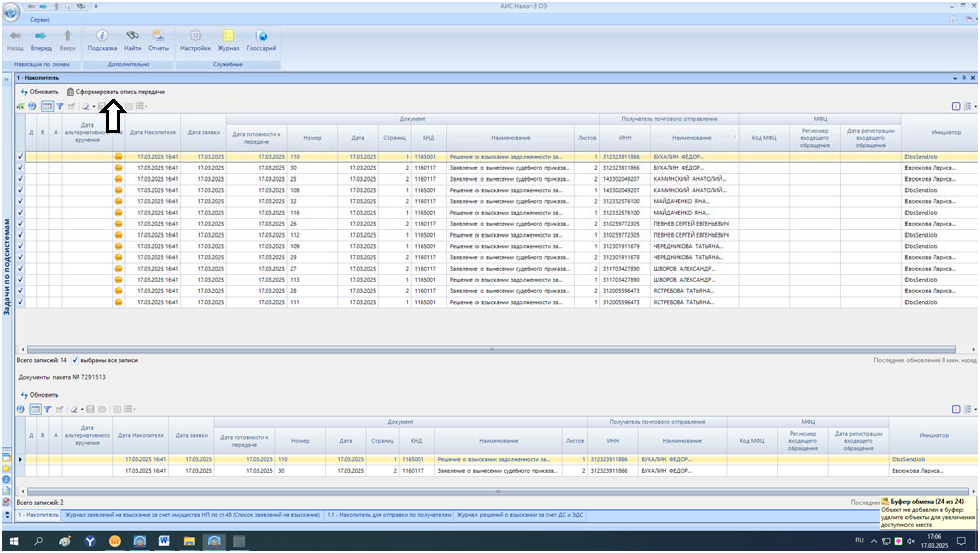The height and width of the screenshot is (553, 980).
Task: Open the Сервис menu
Action: click(41, 19)
